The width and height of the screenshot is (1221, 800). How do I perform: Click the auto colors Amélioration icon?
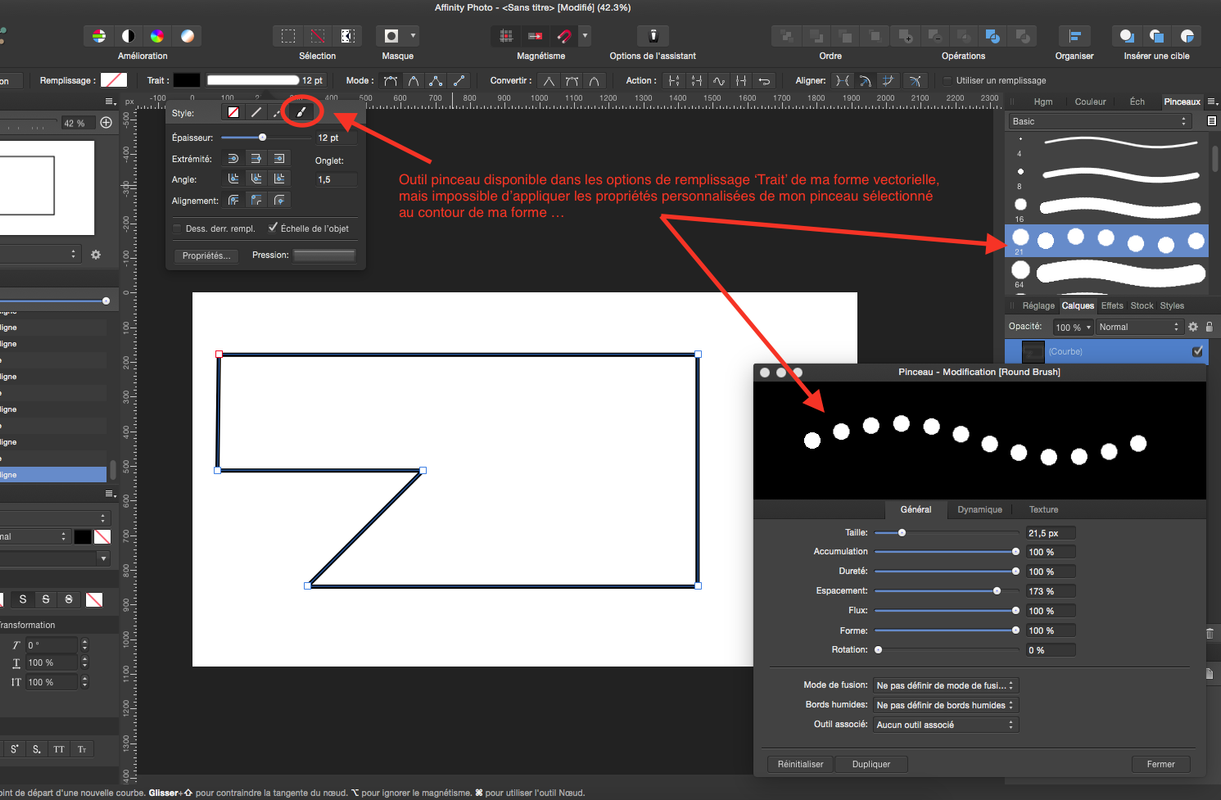tap(158, 36)
